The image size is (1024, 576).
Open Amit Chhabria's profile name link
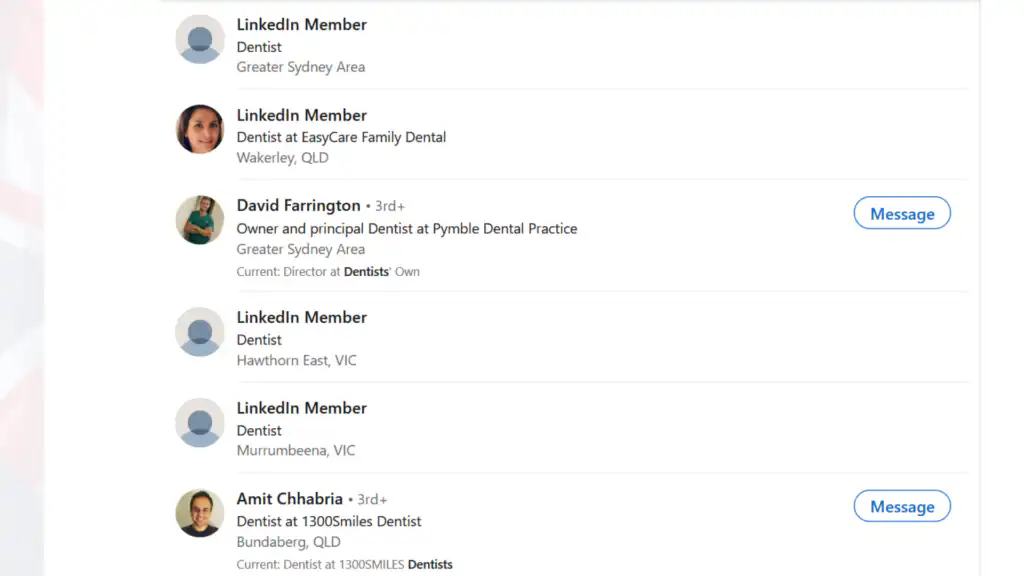click(x=289, y=498)
